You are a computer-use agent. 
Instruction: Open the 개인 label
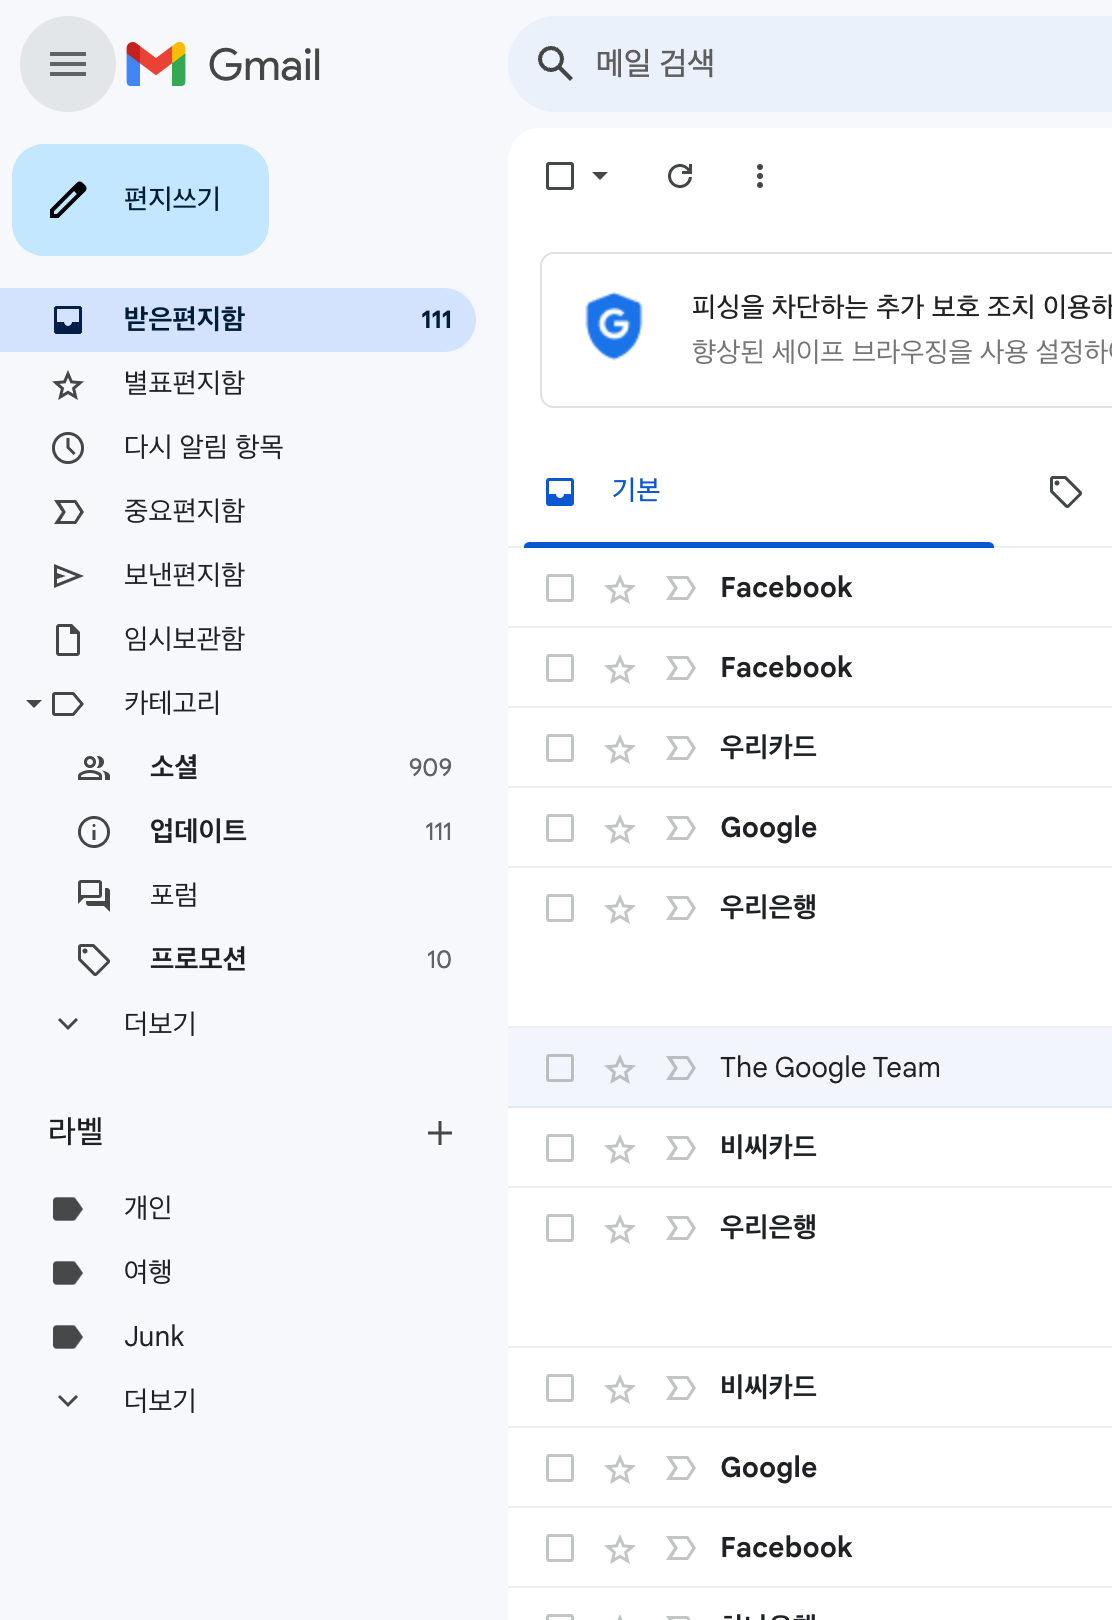(238, 1208)
